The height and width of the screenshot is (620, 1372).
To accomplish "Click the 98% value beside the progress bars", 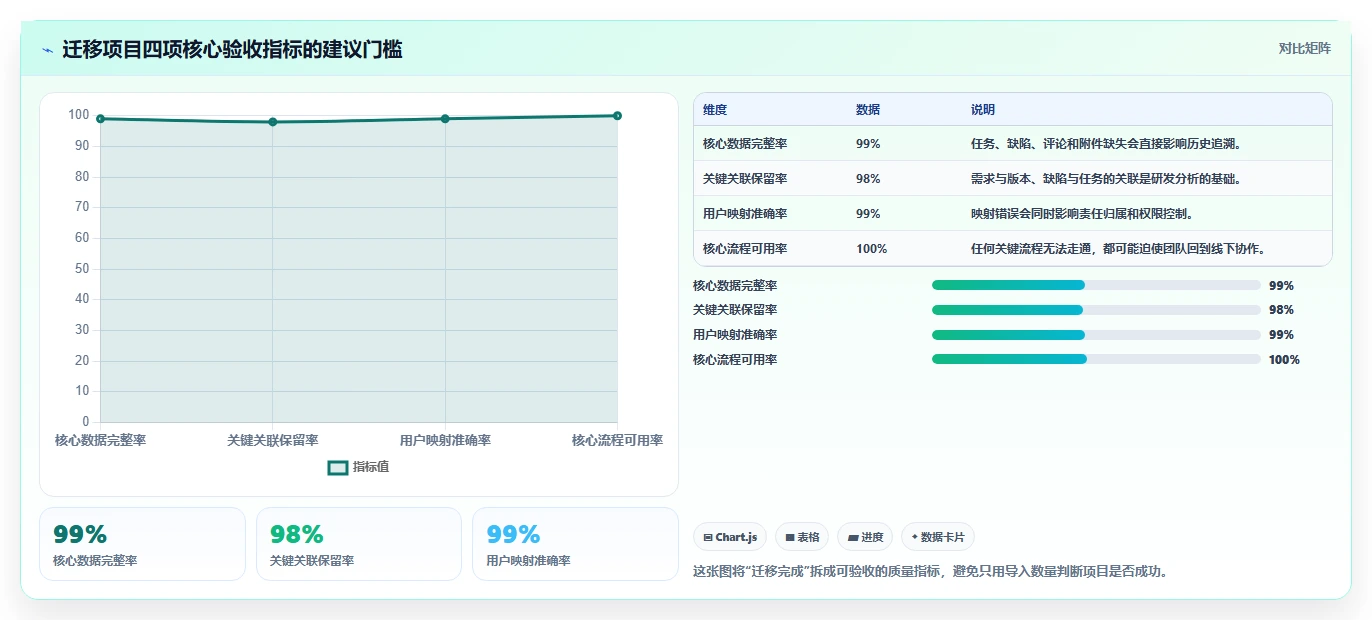I will click(x=1281, y=310).
